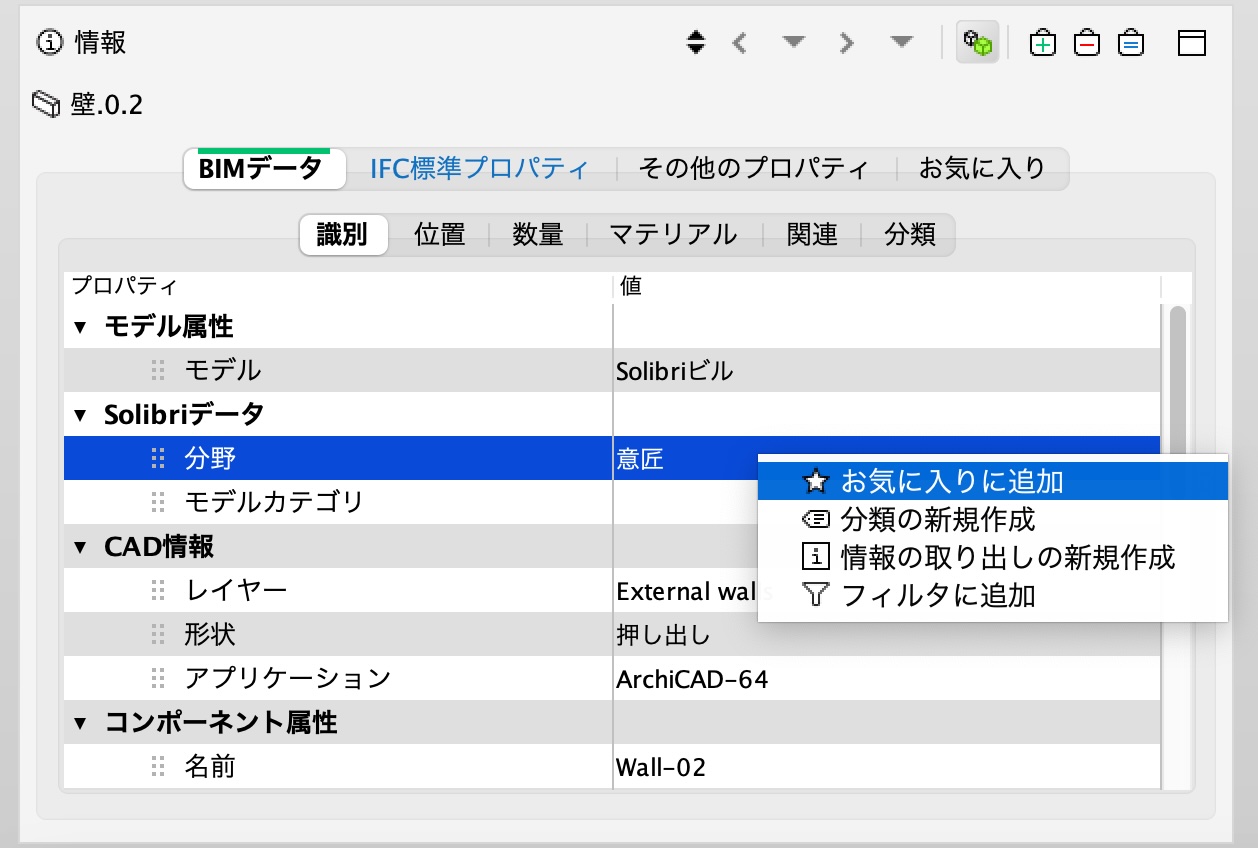Collapse the Solibriデータ group

pyautogui.click(x=80, y=415)
